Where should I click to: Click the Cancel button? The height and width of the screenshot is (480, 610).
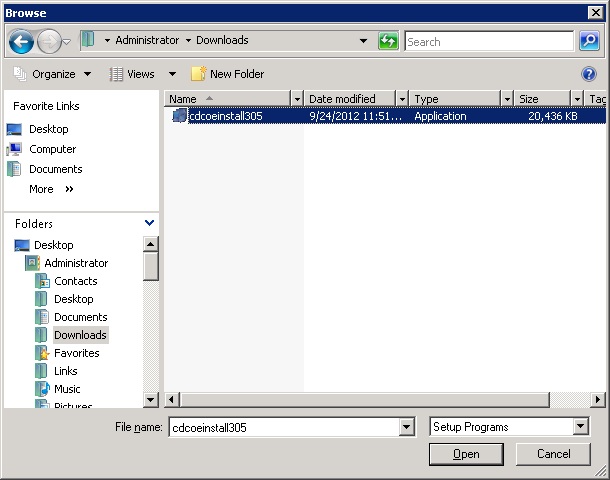(553, 454)
